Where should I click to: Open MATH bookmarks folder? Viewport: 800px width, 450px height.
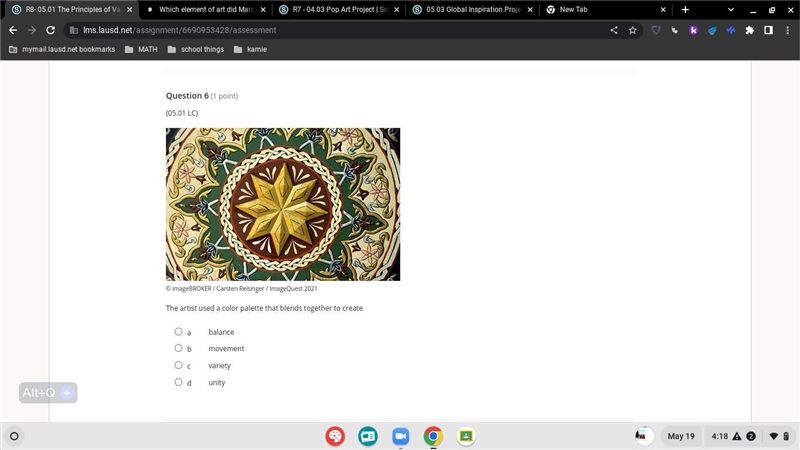(141, 49)
